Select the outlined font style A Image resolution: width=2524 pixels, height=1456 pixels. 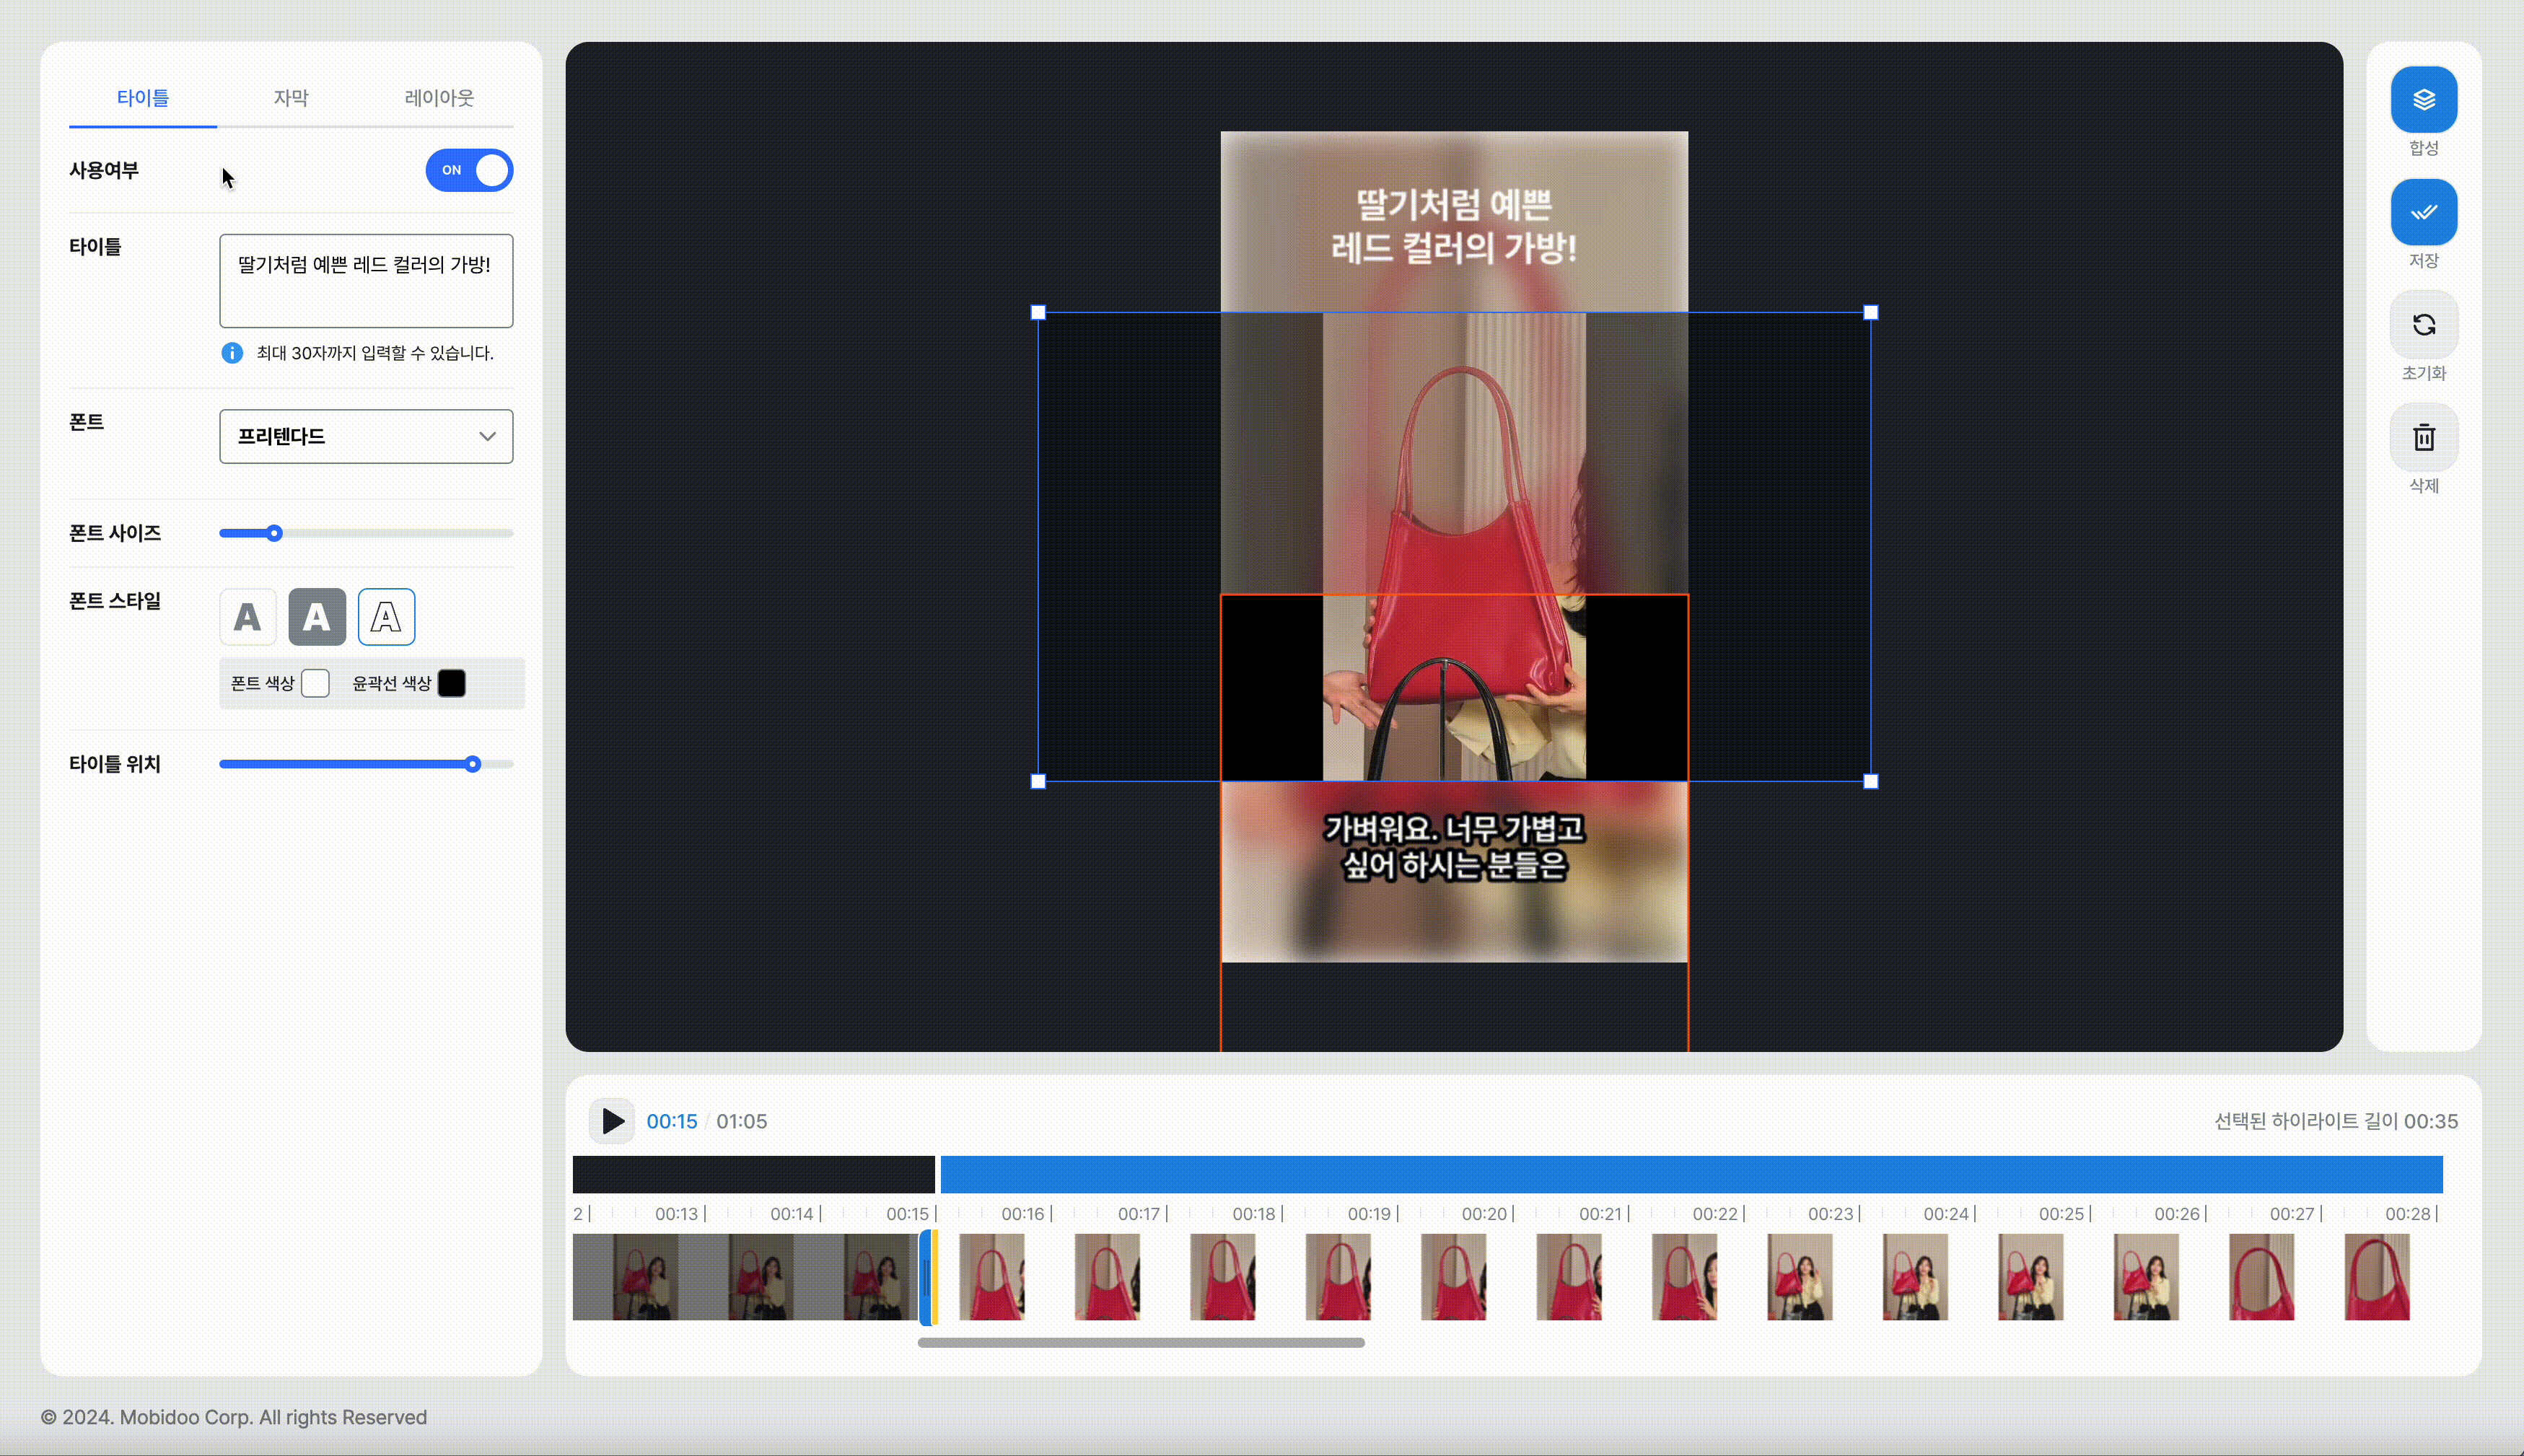tap(386, 617)
